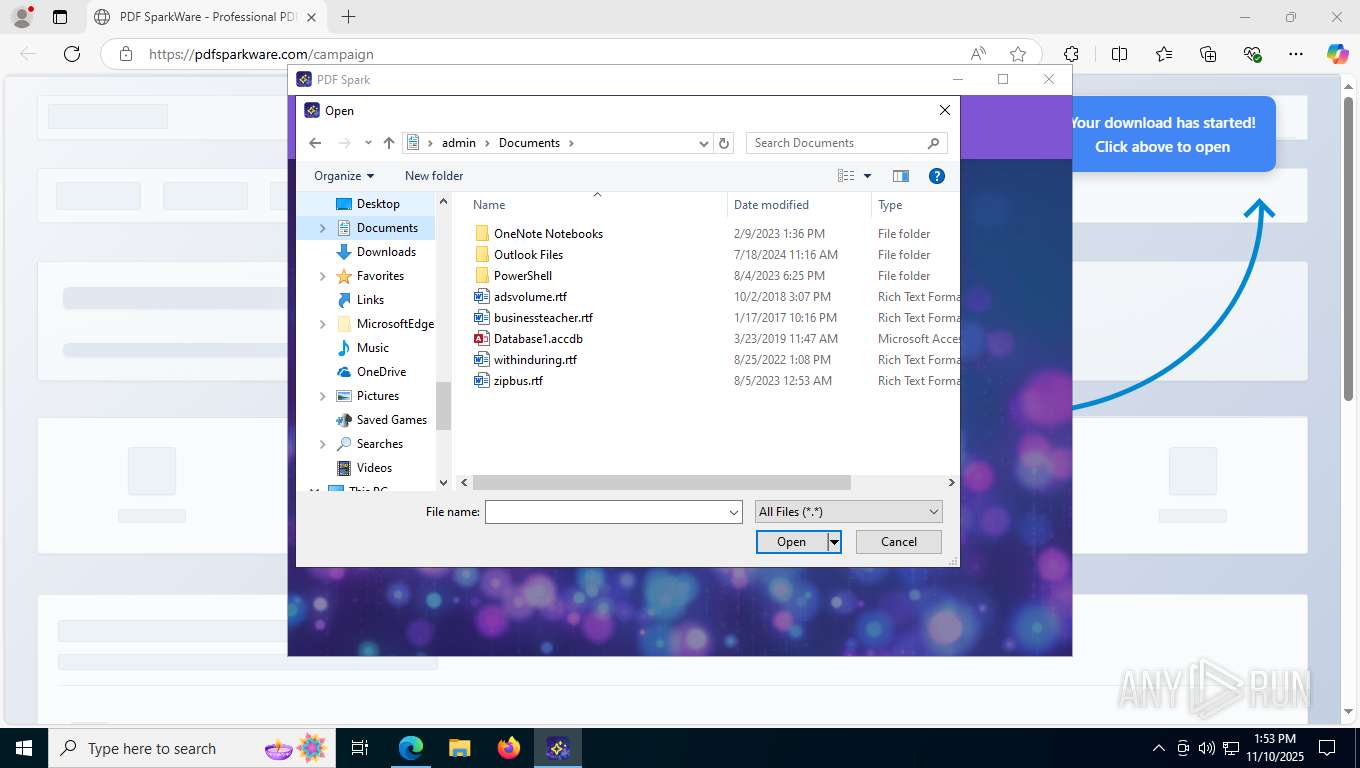1360x768 pixels.
Task: Refresh the Documents folder listing
Action: click(725, 143)
